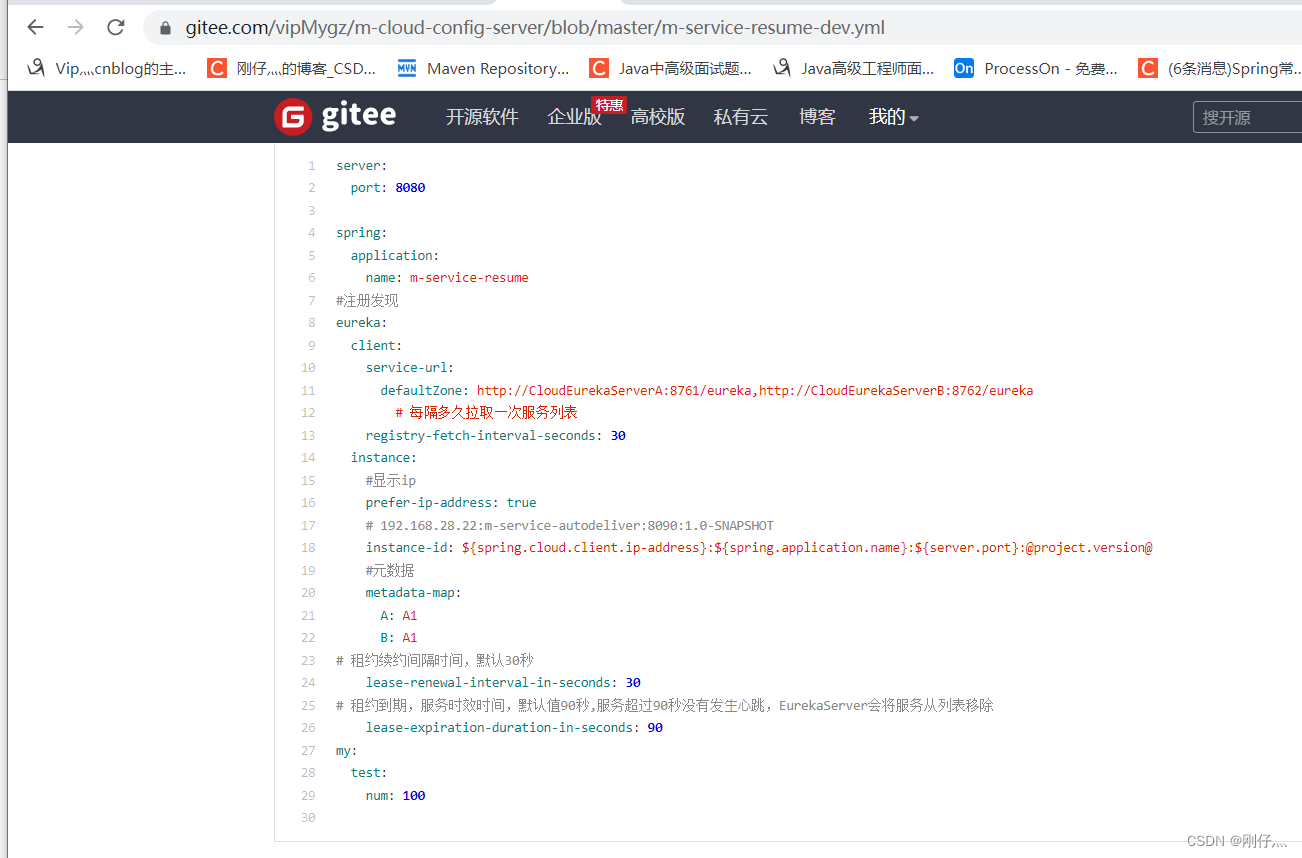The image size is (1302, 858).
Task: Click the port value 8080
Action: click(410, 188)
